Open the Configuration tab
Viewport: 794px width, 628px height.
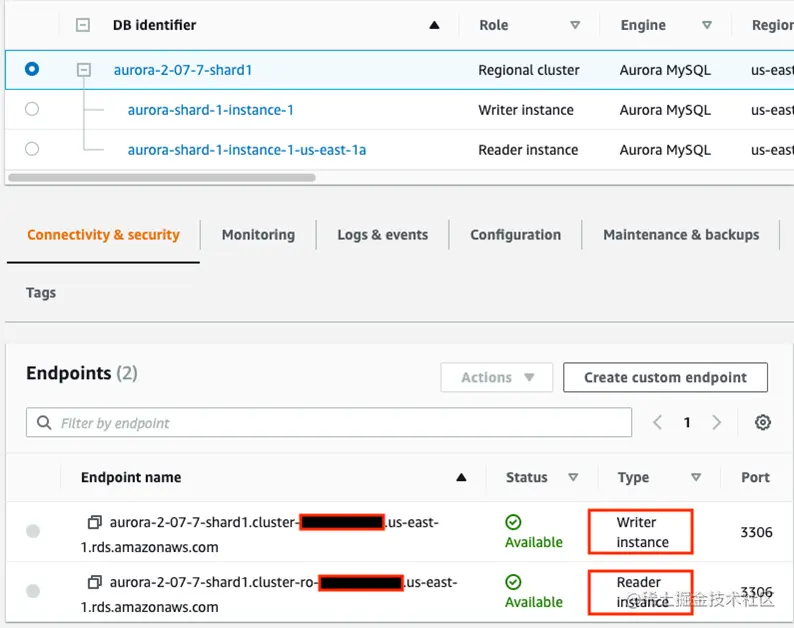tap(515, 235)
